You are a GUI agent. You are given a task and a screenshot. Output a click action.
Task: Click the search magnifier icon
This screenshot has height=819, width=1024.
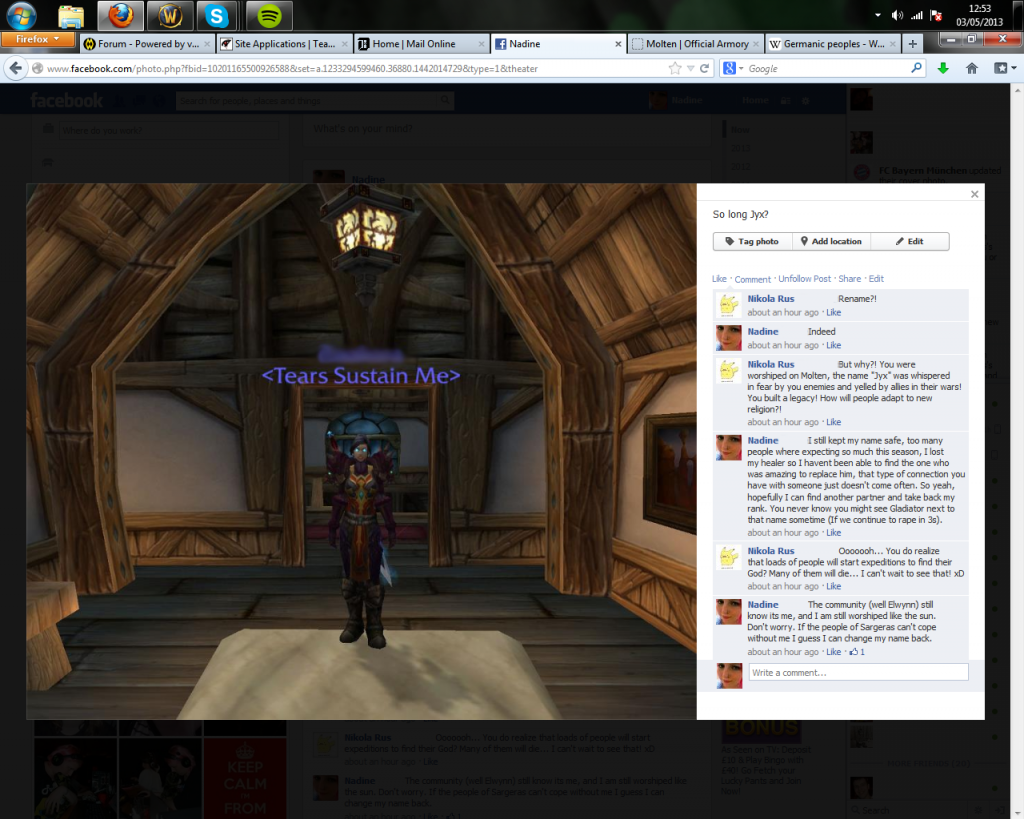click(916, 68)
